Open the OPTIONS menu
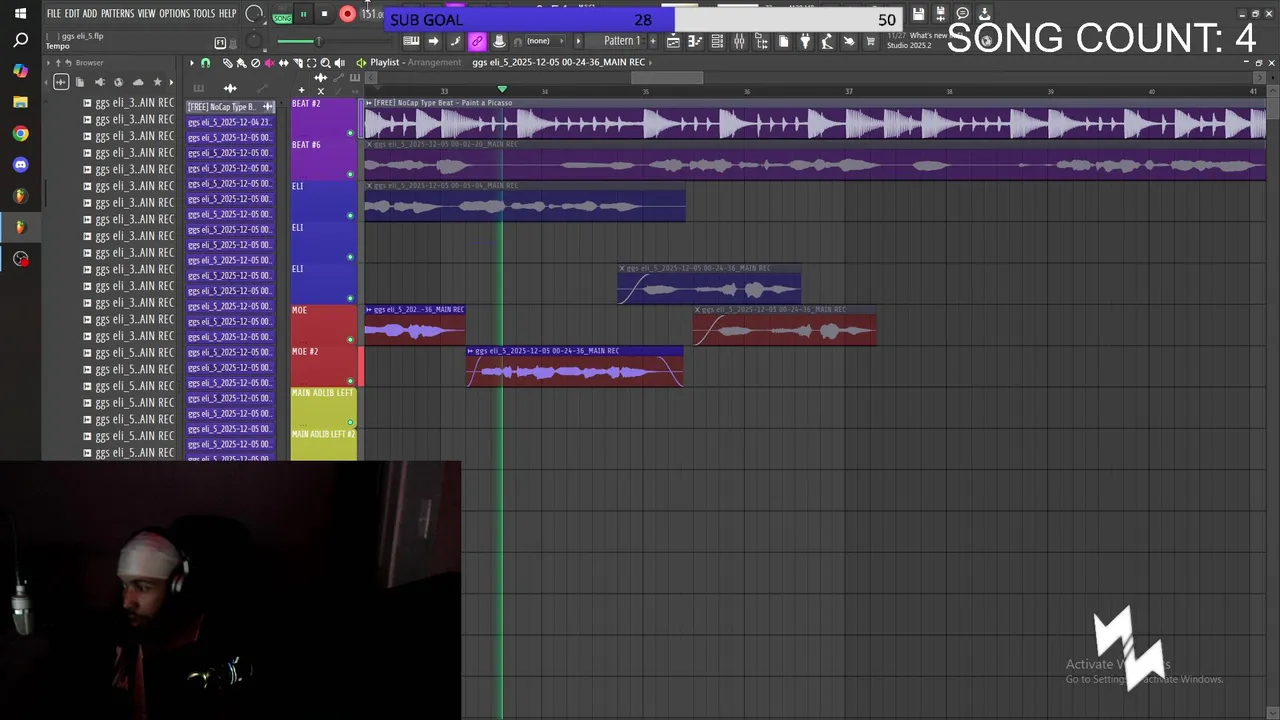This screenshot has height=720, width=1280. pyautogui.click(x=174, y=14)
